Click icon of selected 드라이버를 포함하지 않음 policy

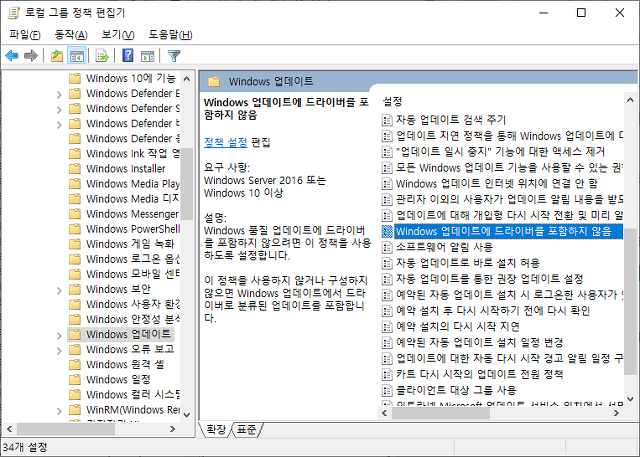pos(387,231)
